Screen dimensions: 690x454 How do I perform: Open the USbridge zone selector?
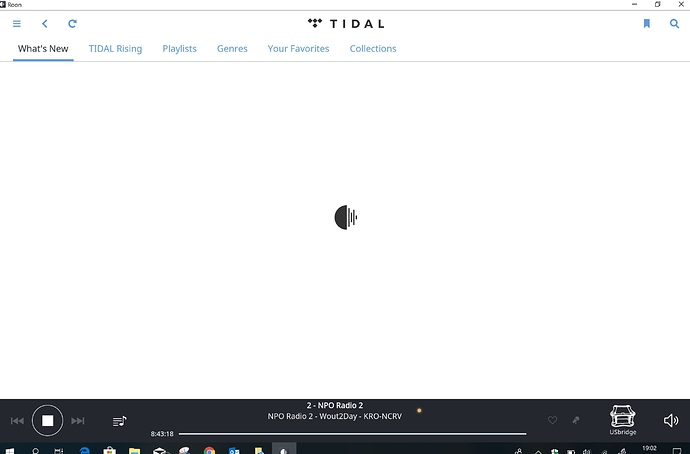623,420
